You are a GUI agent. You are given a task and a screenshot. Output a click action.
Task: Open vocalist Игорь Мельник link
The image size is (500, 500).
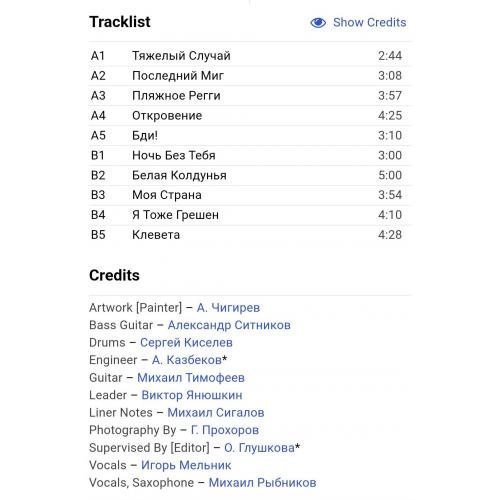(x=186, y=465)
